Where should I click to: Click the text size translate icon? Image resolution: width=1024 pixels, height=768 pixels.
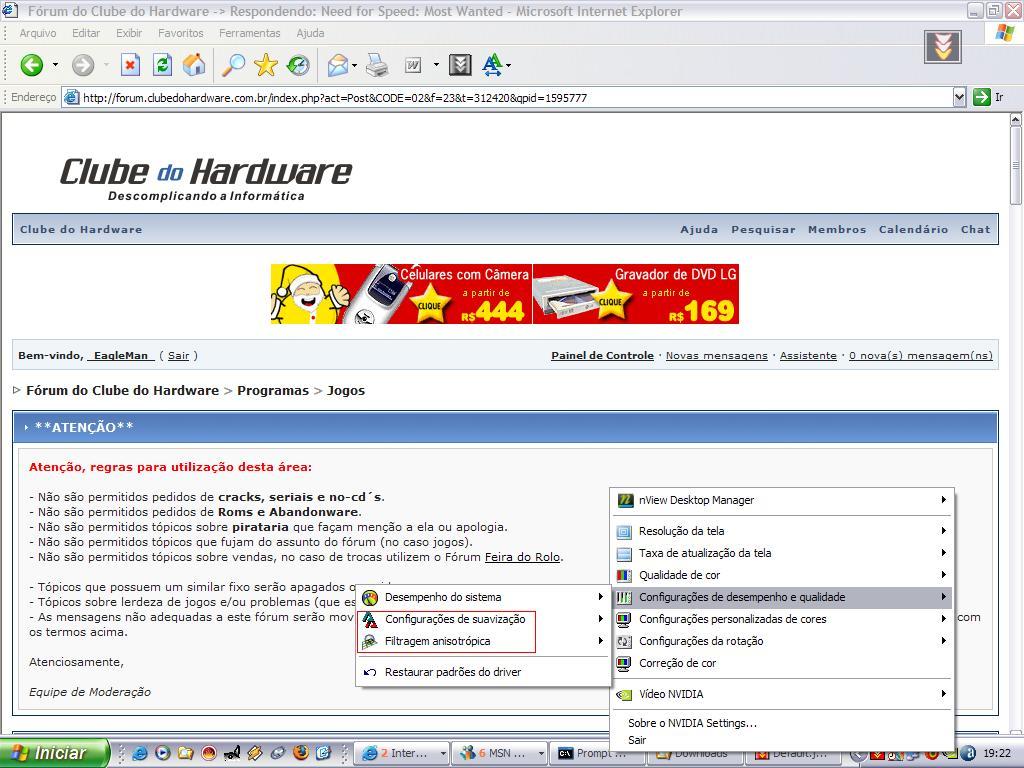point(492,65)
